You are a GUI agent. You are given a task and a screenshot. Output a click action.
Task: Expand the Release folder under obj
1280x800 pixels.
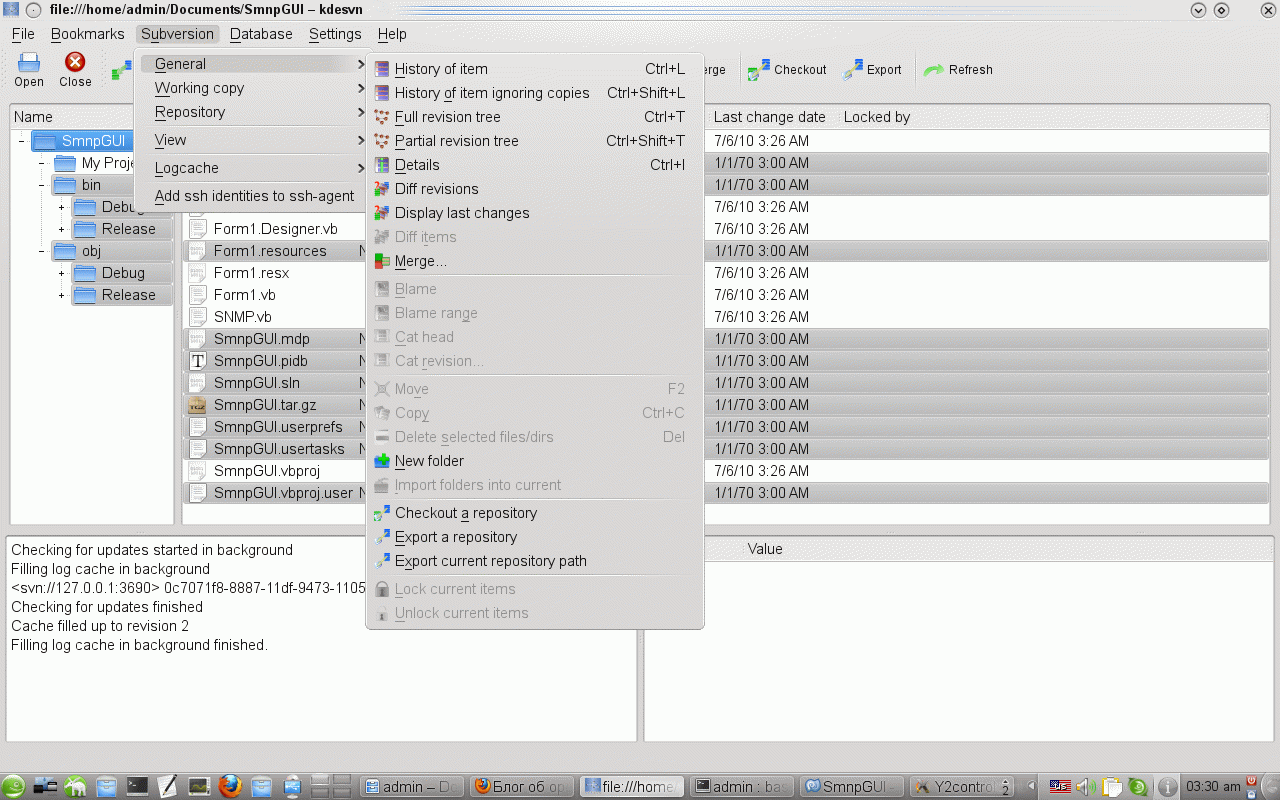click(x=61, y=295)
